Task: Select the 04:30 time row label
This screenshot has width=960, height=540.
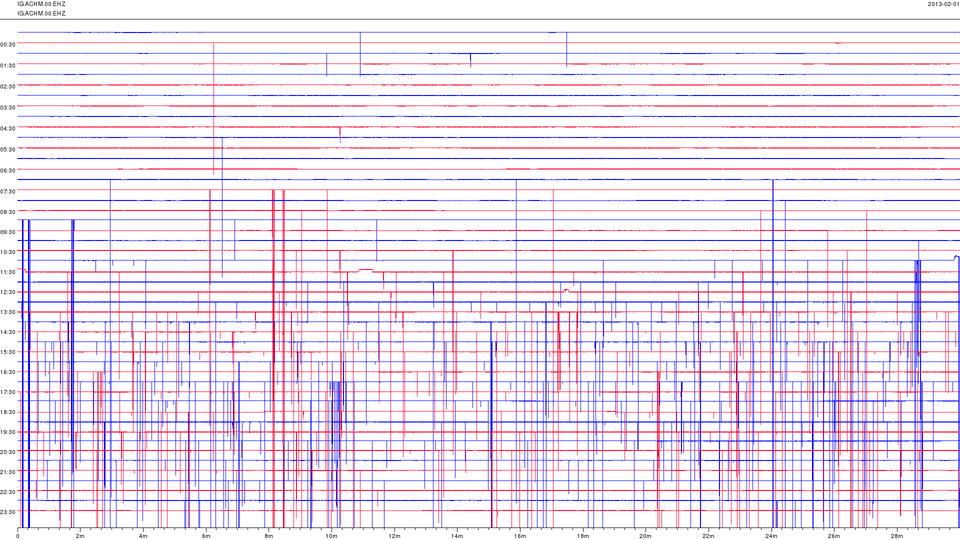Action: pyautogui.click(x=8, y=129)
